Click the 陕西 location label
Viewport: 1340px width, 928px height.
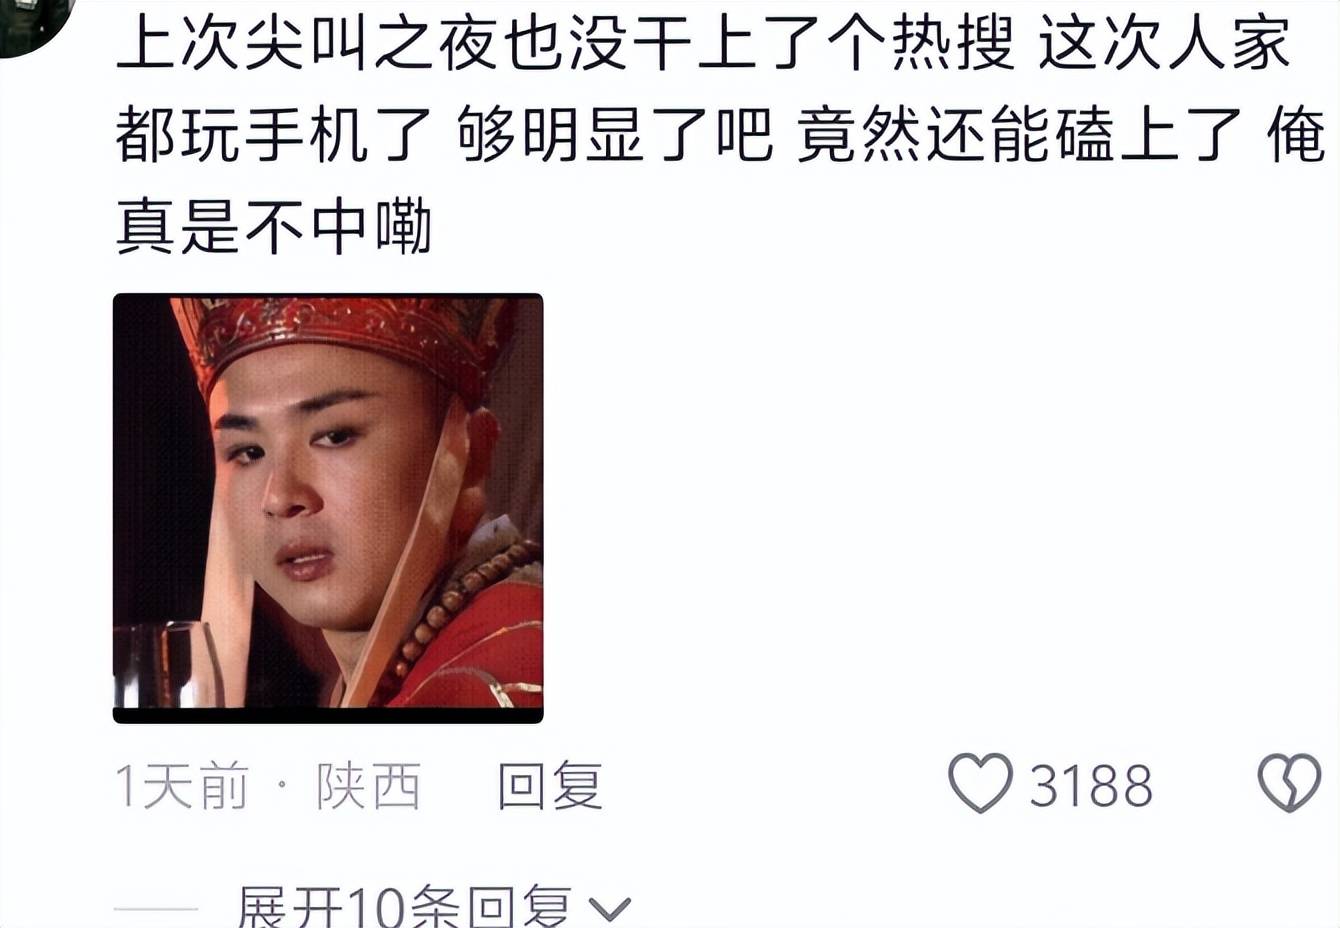(x=369, y=786)
